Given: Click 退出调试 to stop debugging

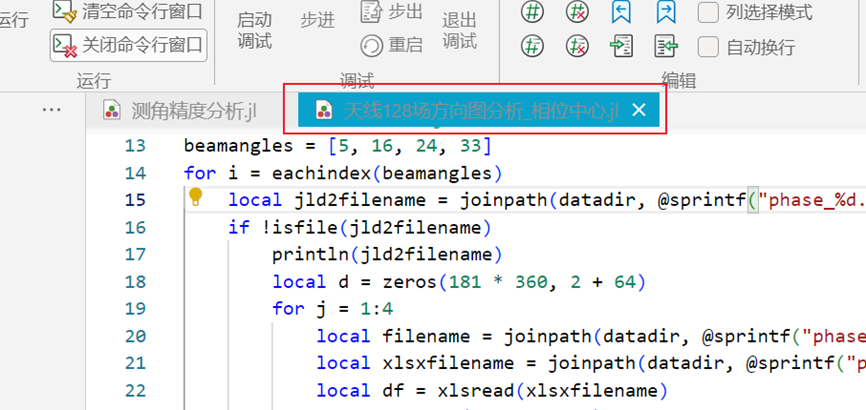Looking at the screenshot, I should (x=459, y=30).
